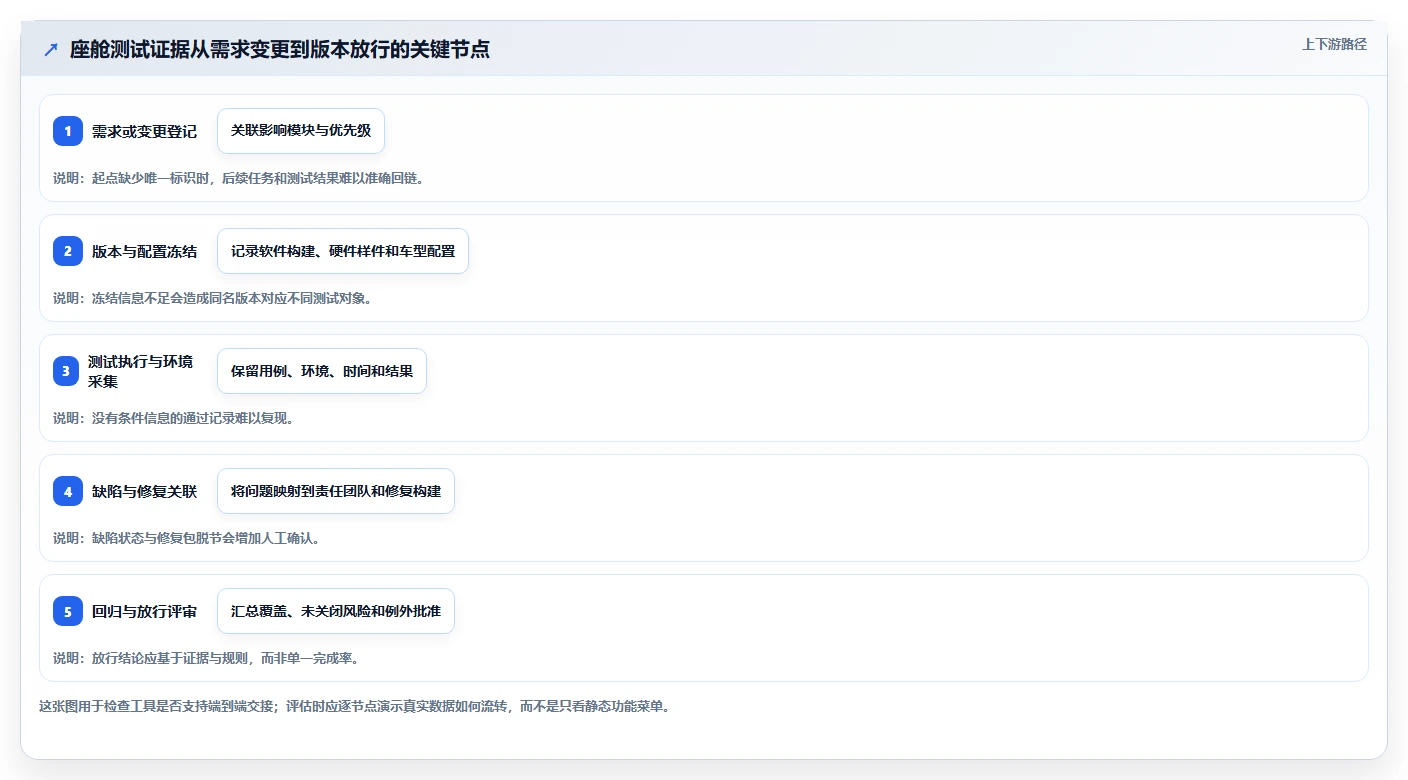Viewport: 1408px width, 780px height.
Task: Select the 汇总覆盖、未关闭风险和例外批准 chip
Action: point(336,611)
